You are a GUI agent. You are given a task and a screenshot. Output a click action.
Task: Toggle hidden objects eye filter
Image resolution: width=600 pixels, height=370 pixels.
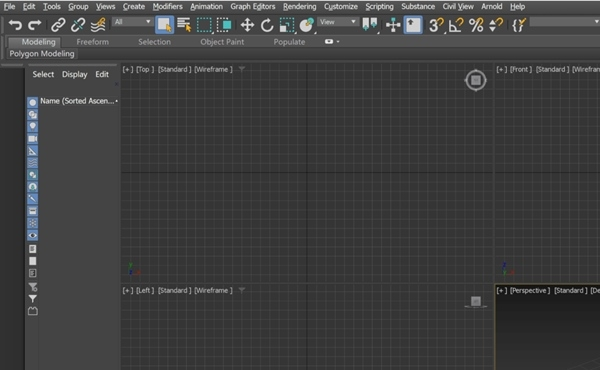33,235
